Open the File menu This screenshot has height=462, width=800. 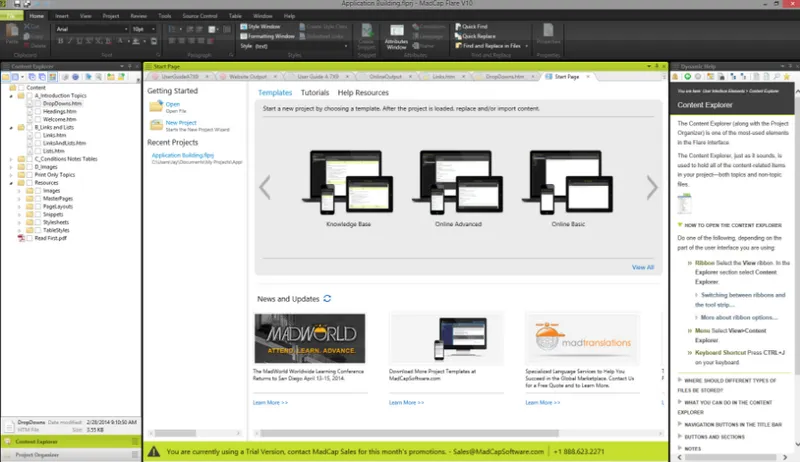tap(11, 16)
